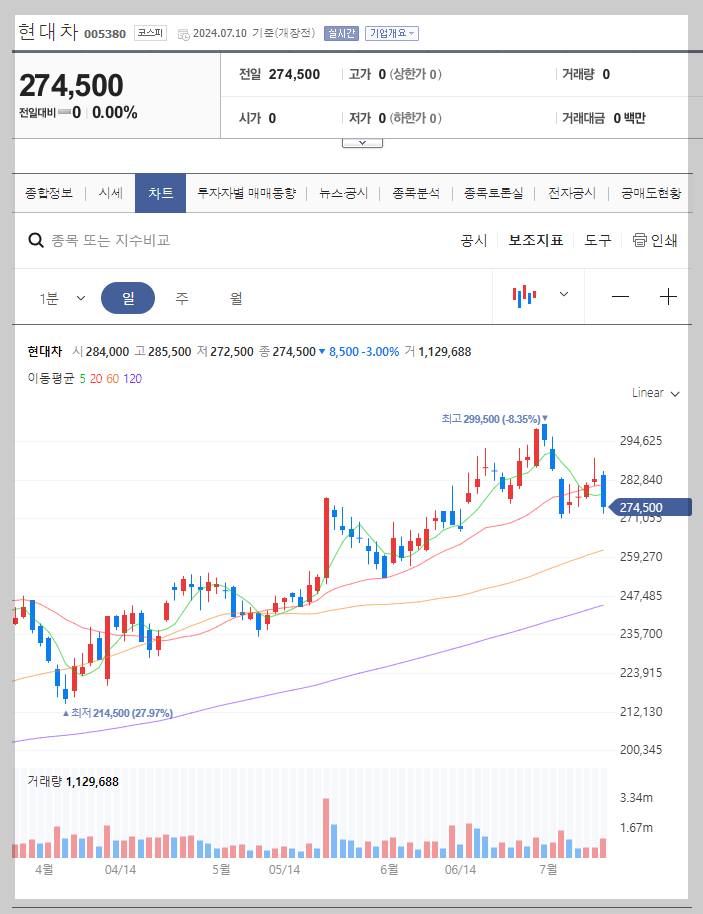This screenshot has width=703, height=914.
Task: Open the 공매도현황 tab
Action: [651, 193]
